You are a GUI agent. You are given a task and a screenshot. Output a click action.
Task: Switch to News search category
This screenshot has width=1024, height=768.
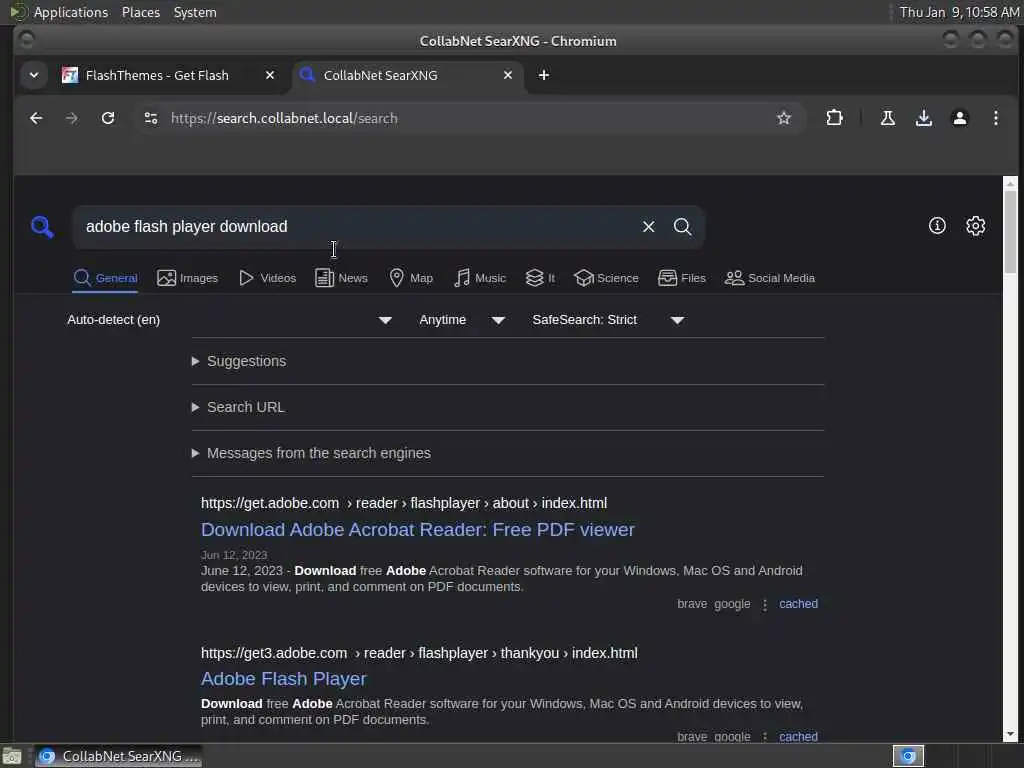pos(341,278)
